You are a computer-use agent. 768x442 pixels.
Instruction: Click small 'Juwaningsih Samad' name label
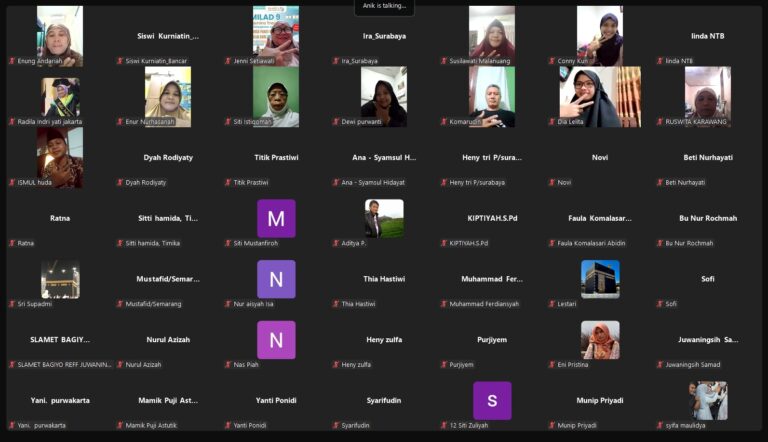point(693,365)
